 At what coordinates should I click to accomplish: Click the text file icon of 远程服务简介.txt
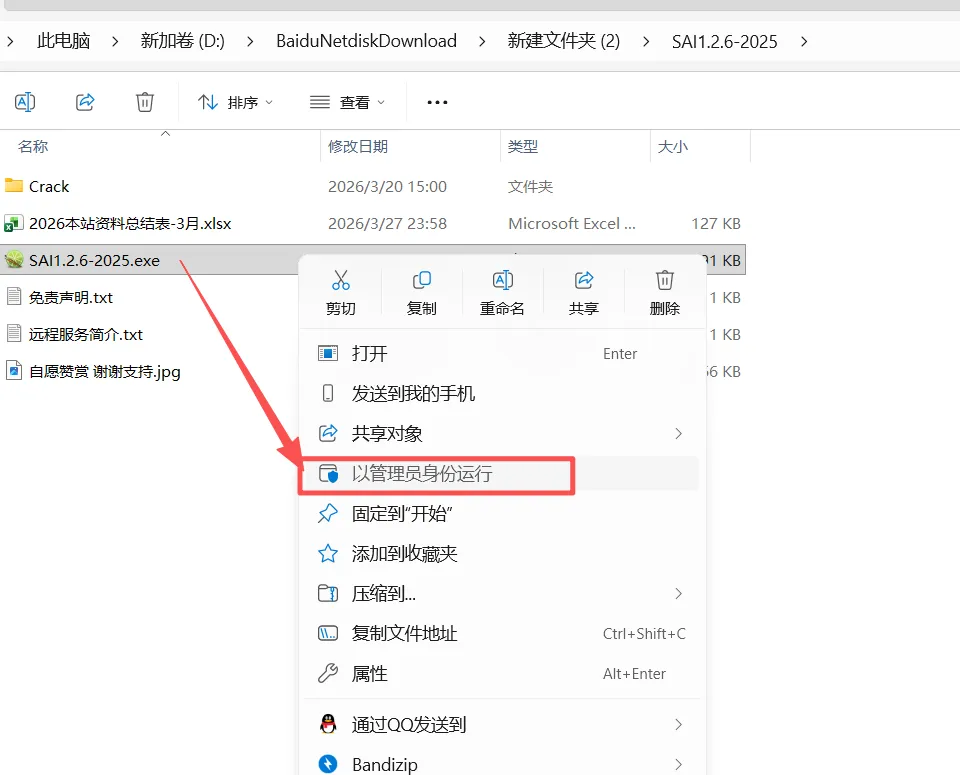pos(13,334)
